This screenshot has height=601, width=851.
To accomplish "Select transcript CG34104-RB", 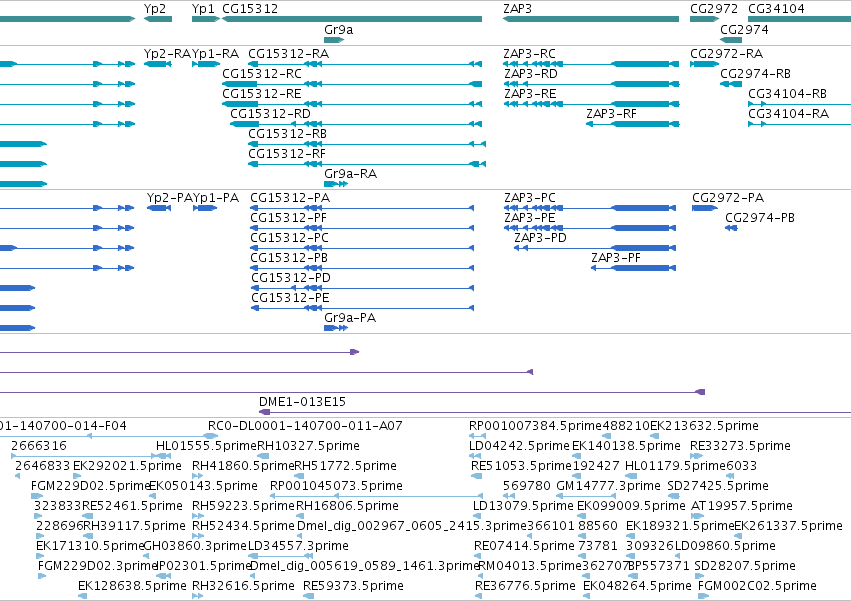I will 788,94.
